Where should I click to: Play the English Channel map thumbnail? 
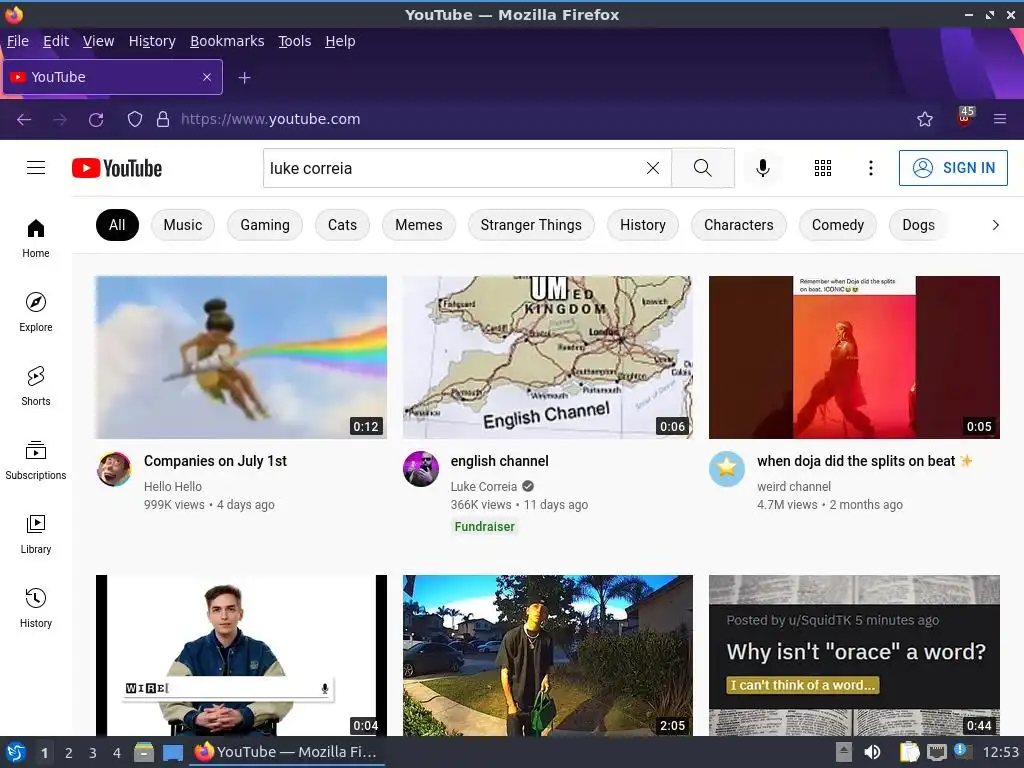[x=547, y=357]
